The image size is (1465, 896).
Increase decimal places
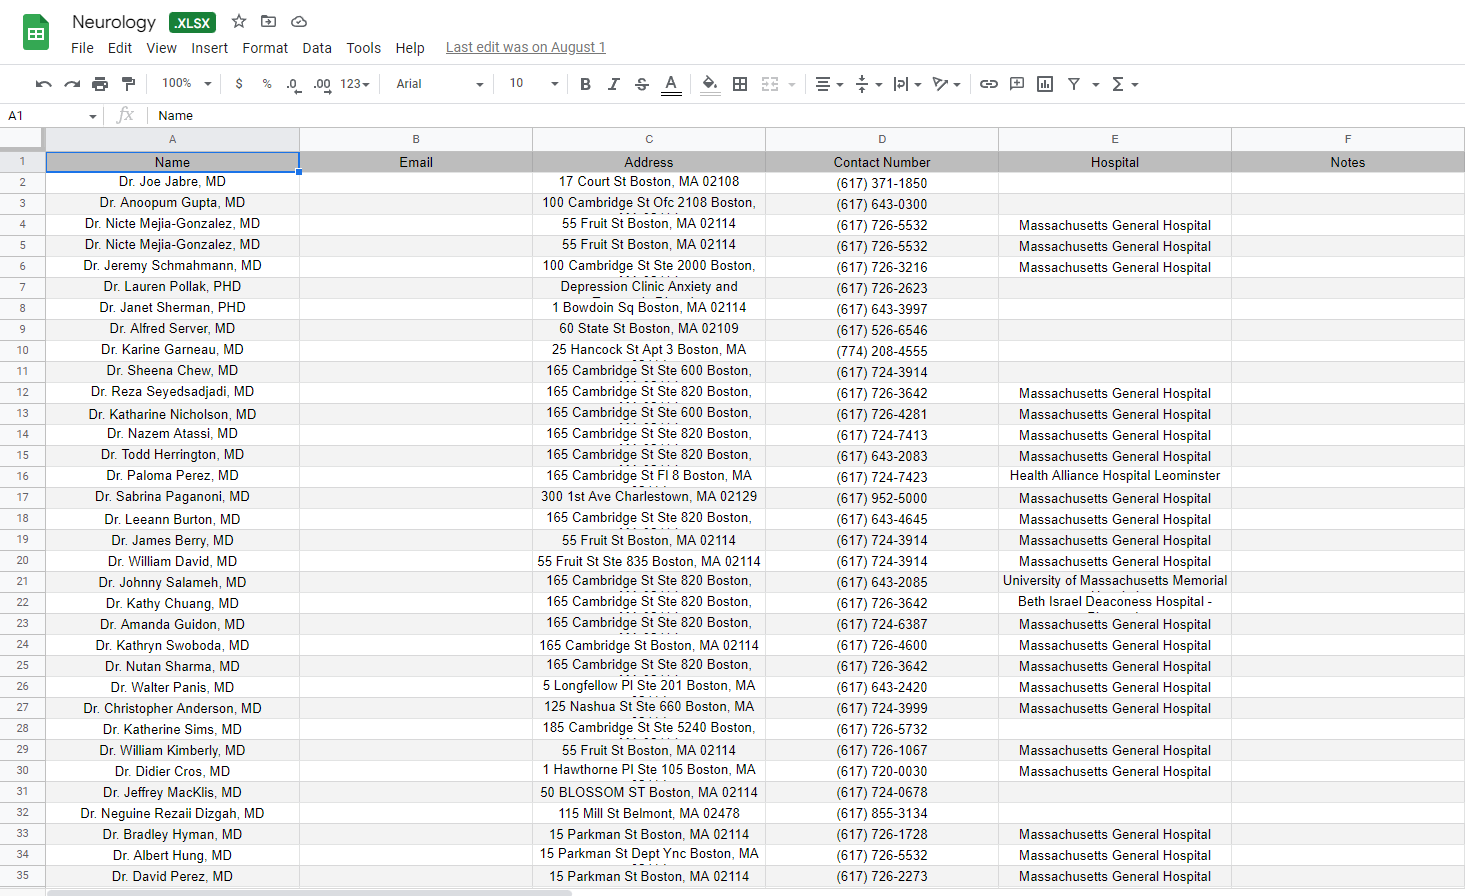[322, 84]
